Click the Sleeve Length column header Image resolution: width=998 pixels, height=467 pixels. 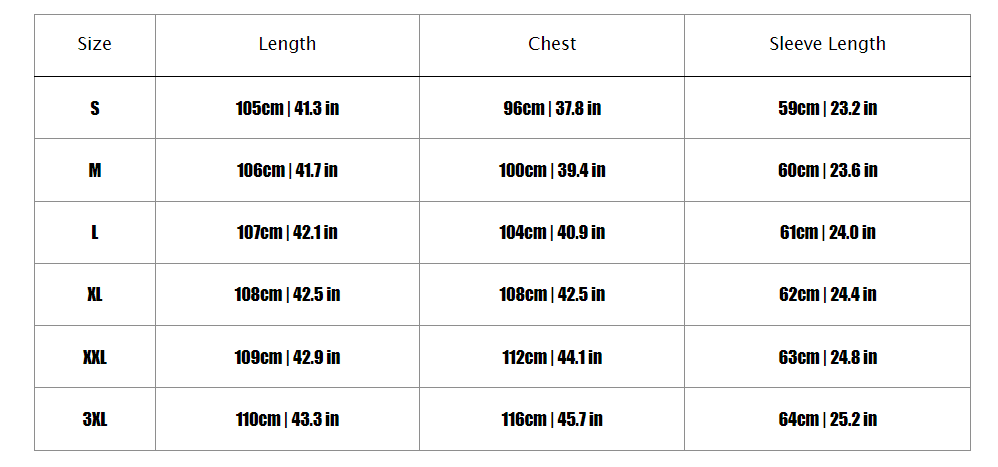pyautogui.click(x=827, y=44)
